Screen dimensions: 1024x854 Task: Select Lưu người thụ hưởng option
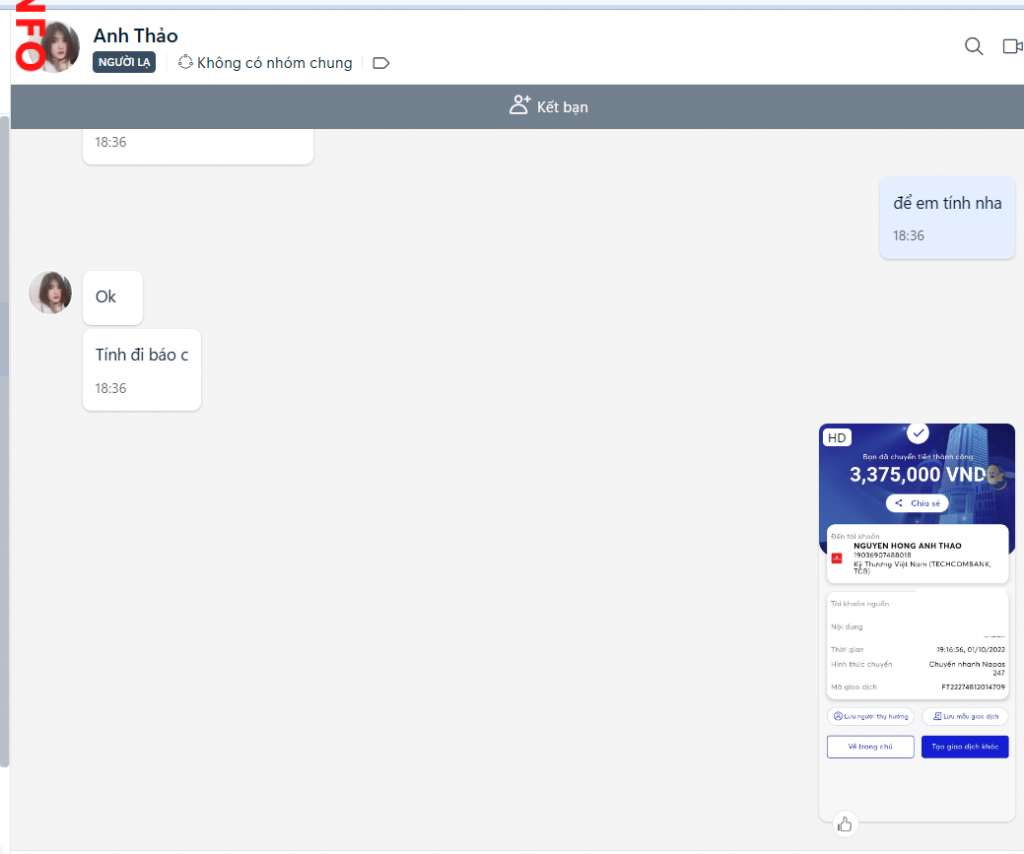tap(870, 716)
